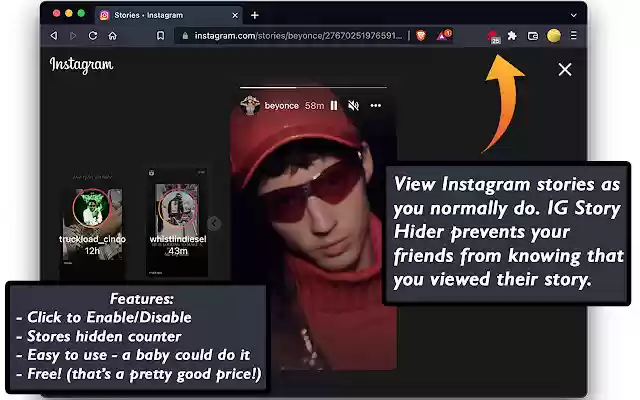Open the browser hamburger menu
The height and width of the screenshot is (400, 640).
[x=573, y=36]
